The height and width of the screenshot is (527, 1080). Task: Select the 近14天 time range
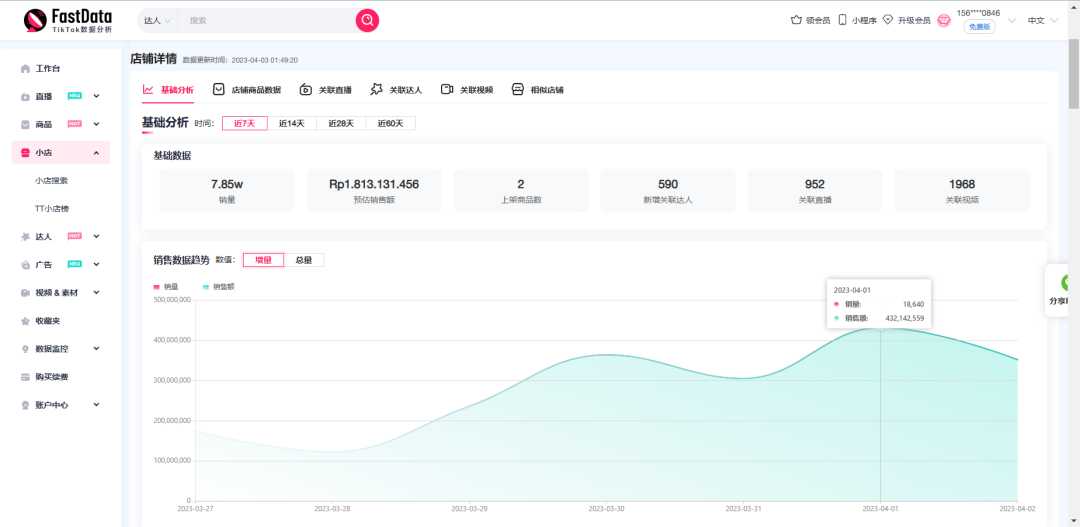pyautogui.click(x=291, y=123)
